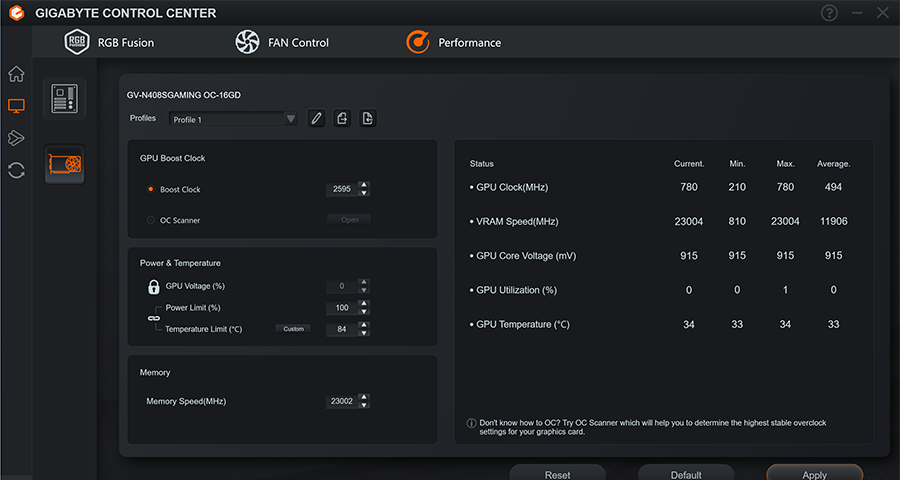900x480 pixels.
Task: Click the monitor icon in left sidebar
Action: (16, 106)
